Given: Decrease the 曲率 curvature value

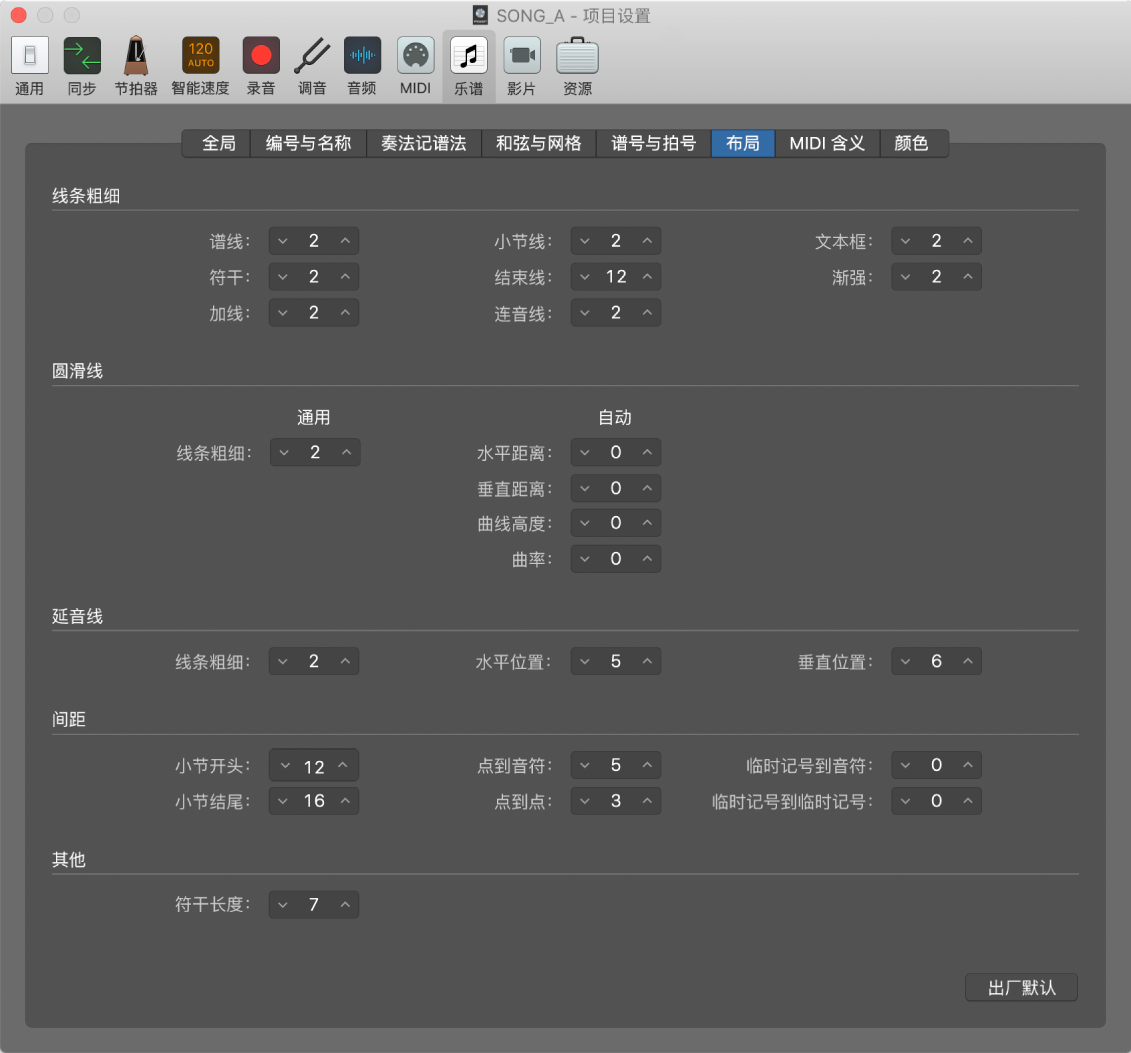Looking at the screenshot, I should (585, 559).
